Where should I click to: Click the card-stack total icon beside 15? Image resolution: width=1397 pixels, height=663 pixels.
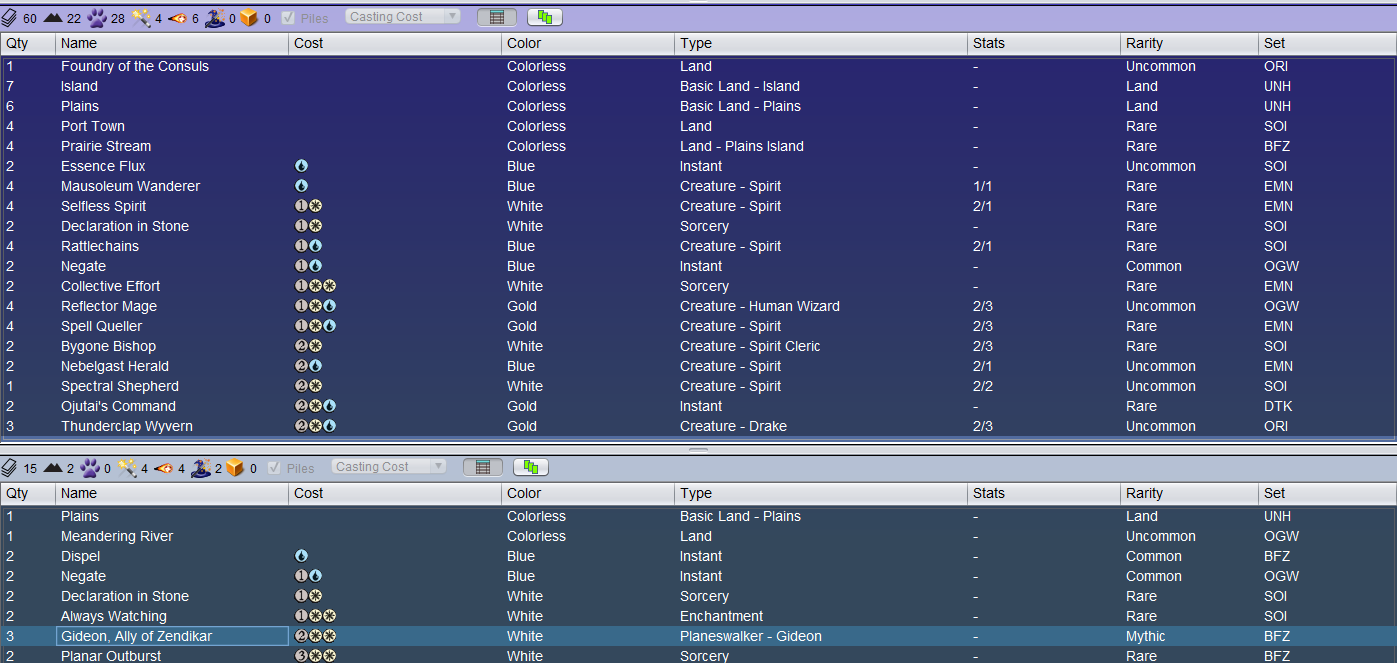pos(10,468)
